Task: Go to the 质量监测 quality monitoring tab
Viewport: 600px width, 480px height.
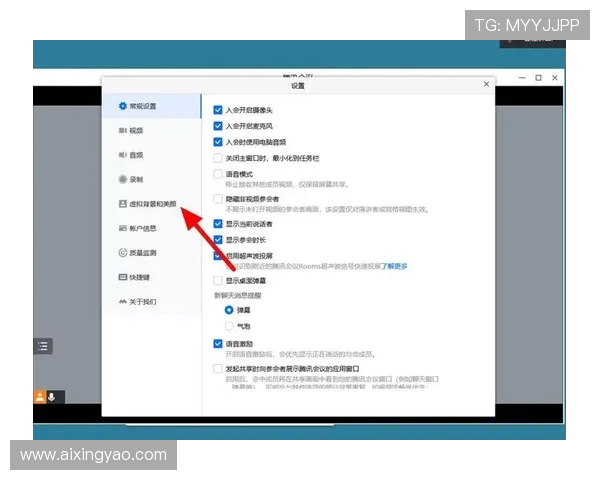Action: (151, 253)
